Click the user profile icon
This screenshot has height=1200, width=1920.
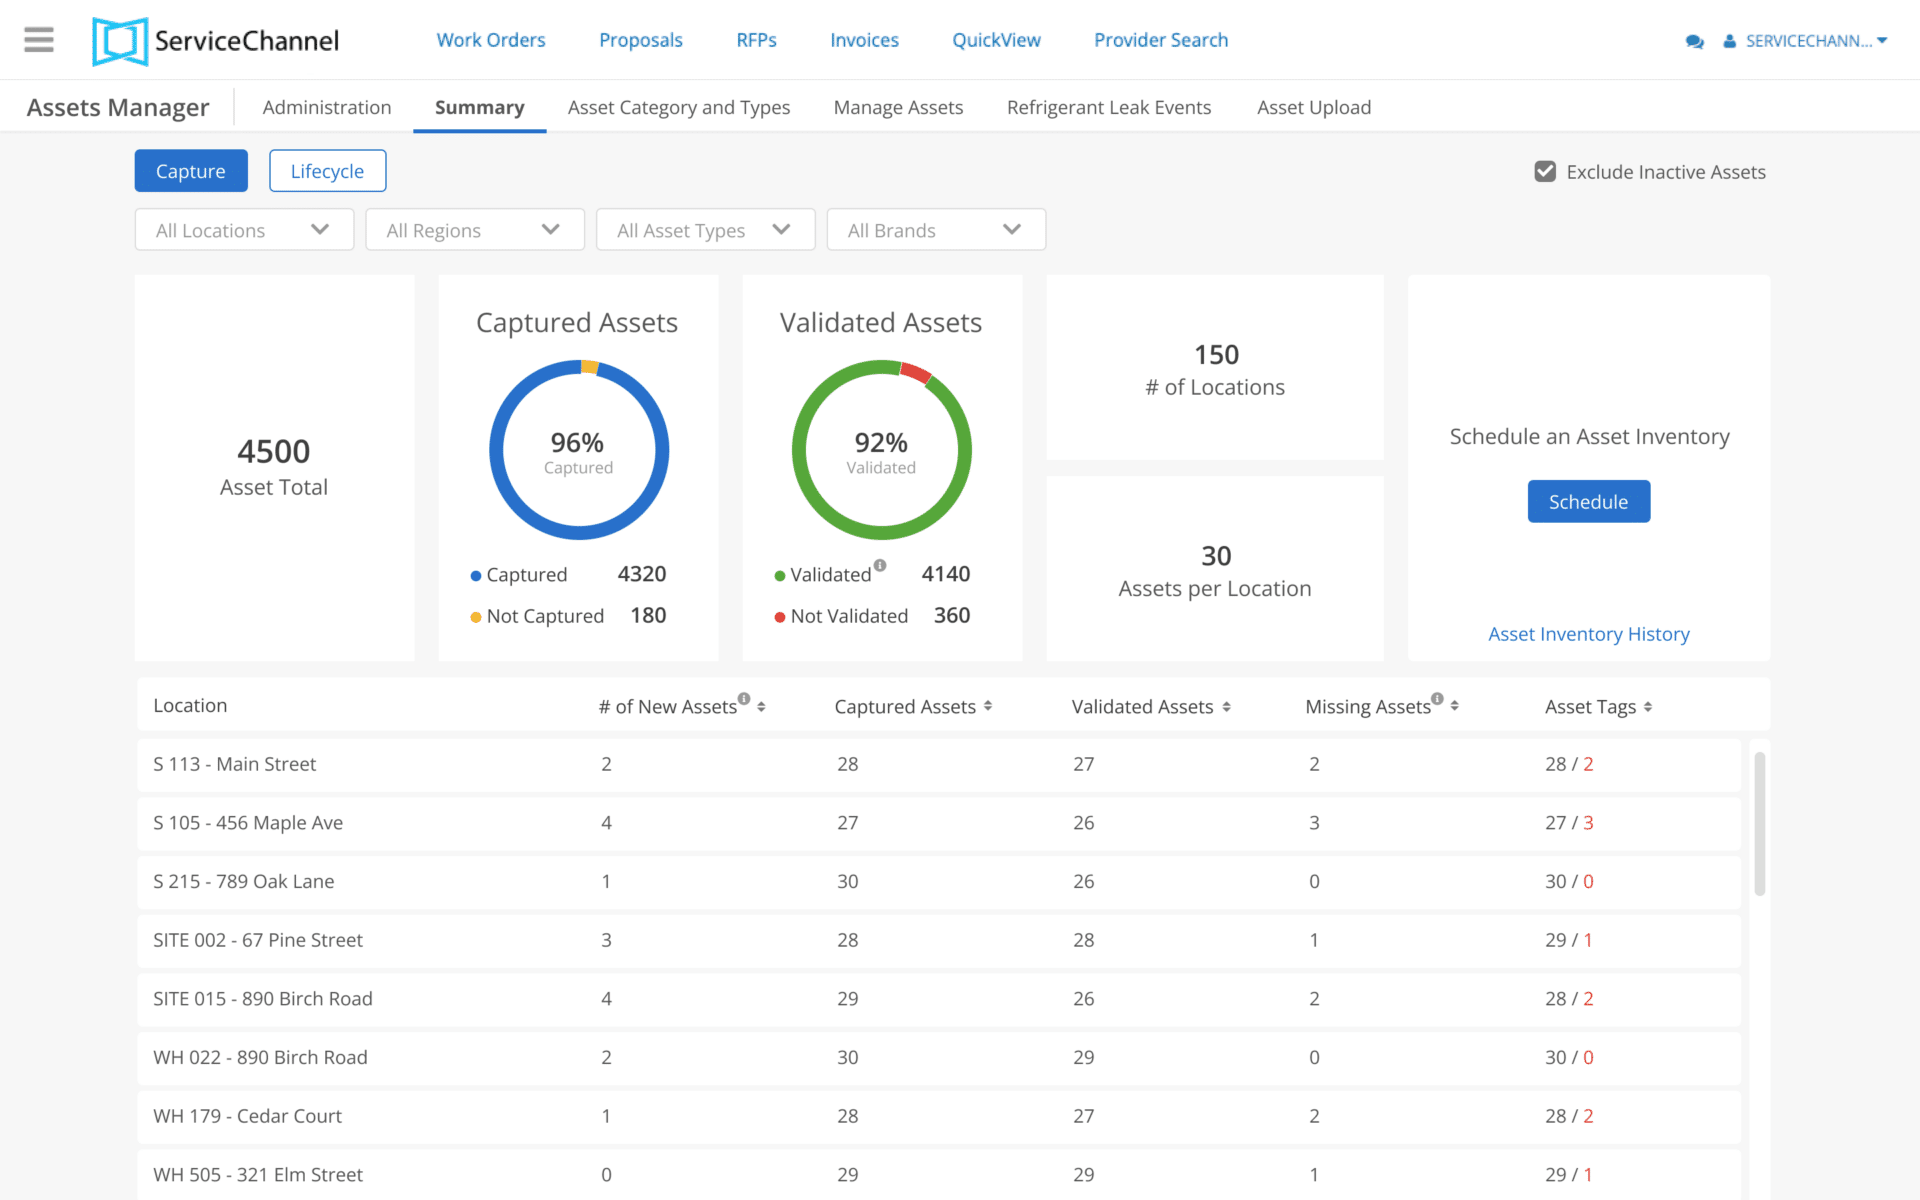click(x=1729, y=42)
